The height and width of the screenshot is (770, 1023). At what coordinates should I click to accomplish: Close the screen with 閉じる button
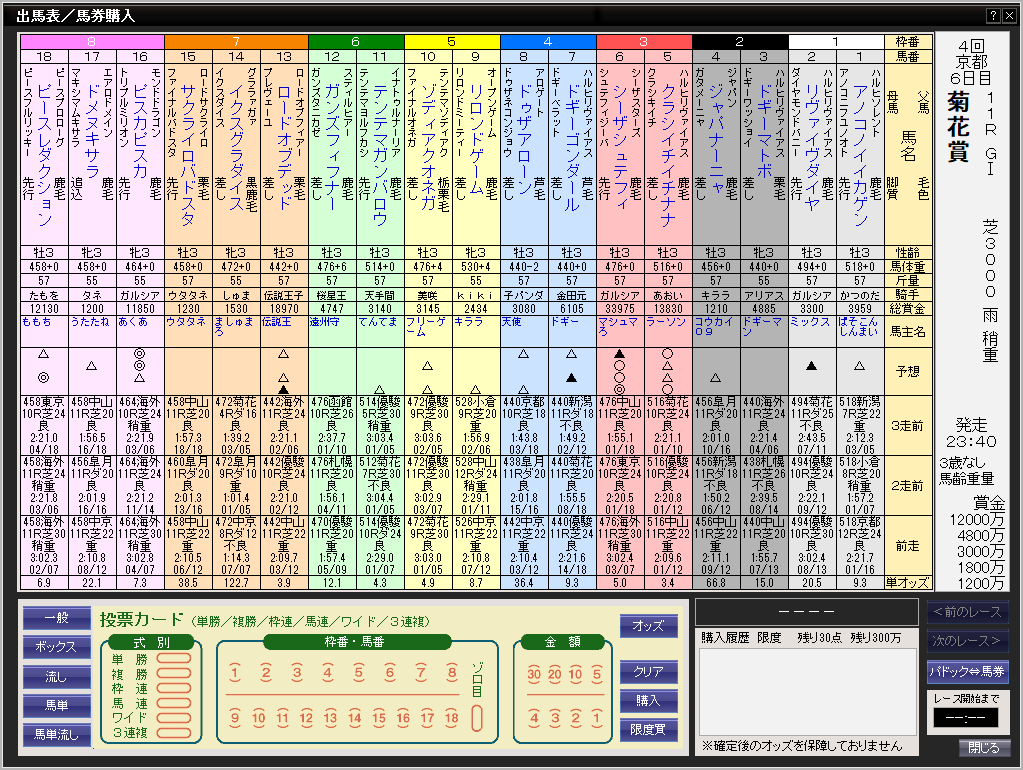pyautogui.click(x=984, y=748)
